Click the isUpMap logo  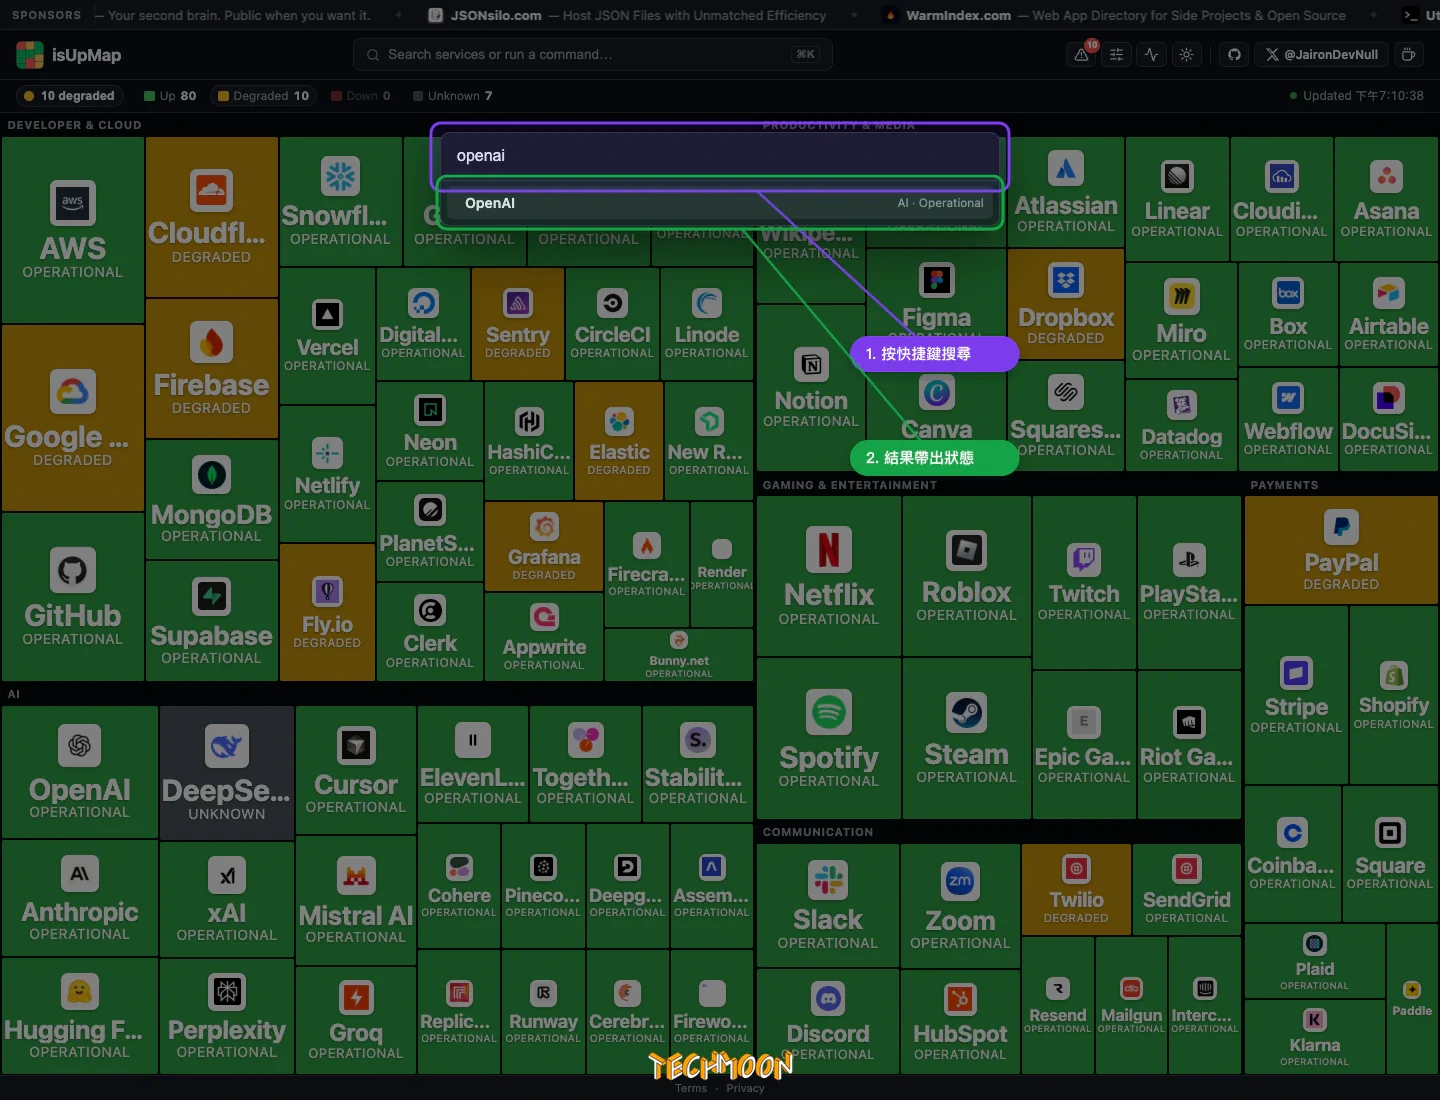(x=69, y=55)
